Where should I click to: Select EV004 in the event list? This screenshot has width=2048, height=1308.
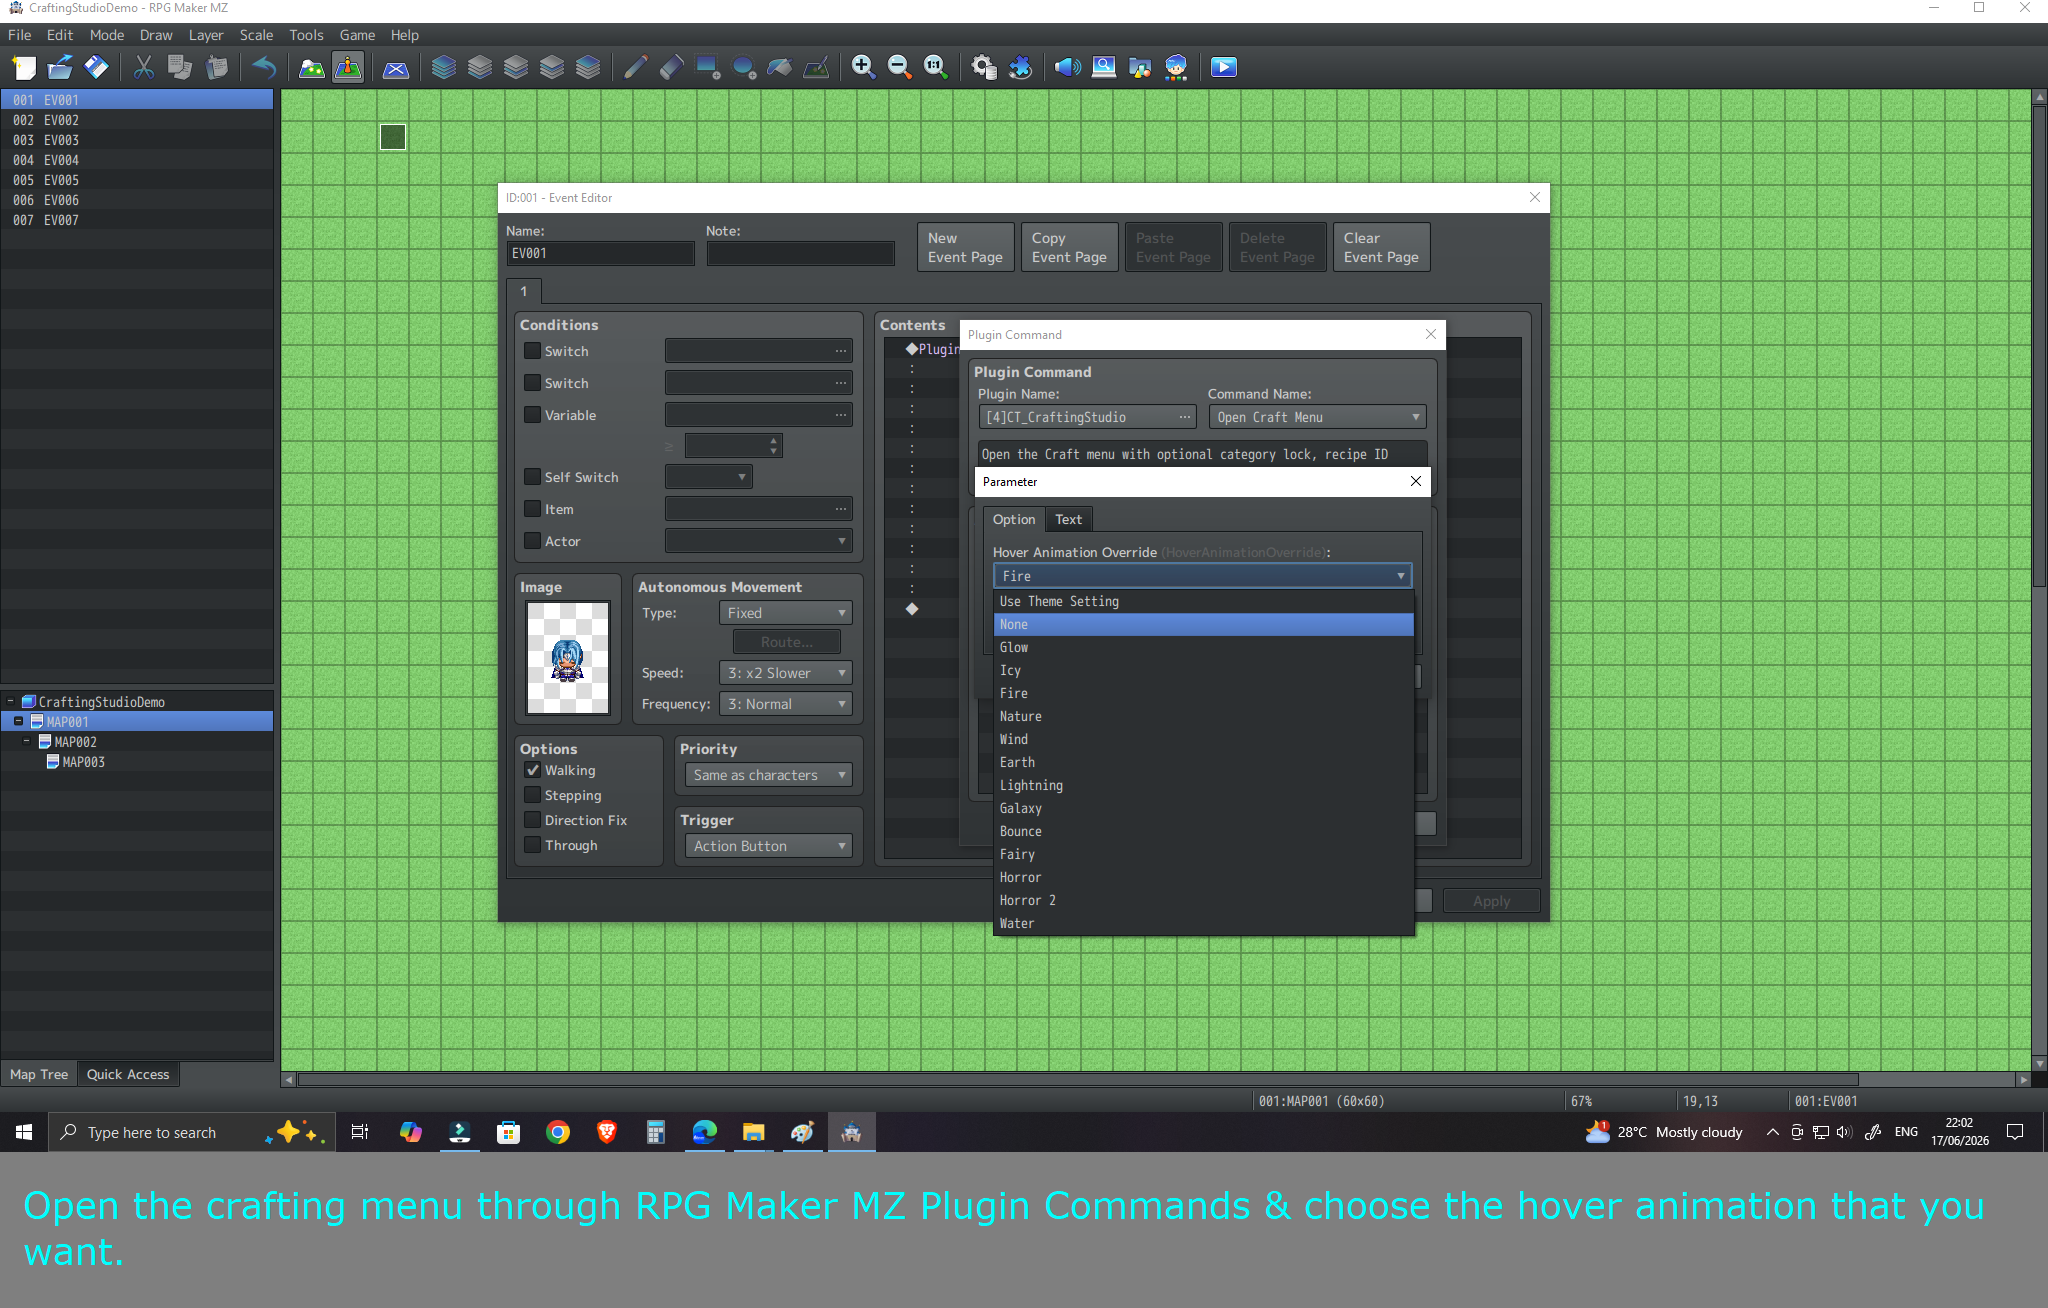[137, 160]
